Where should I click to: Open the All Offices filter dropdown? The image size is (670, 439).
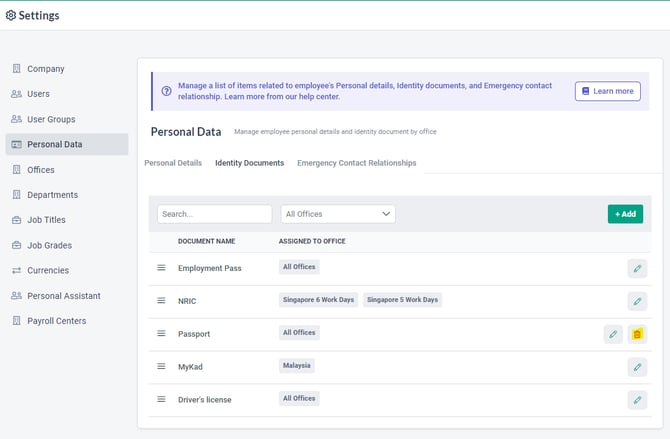coord(338,214)
